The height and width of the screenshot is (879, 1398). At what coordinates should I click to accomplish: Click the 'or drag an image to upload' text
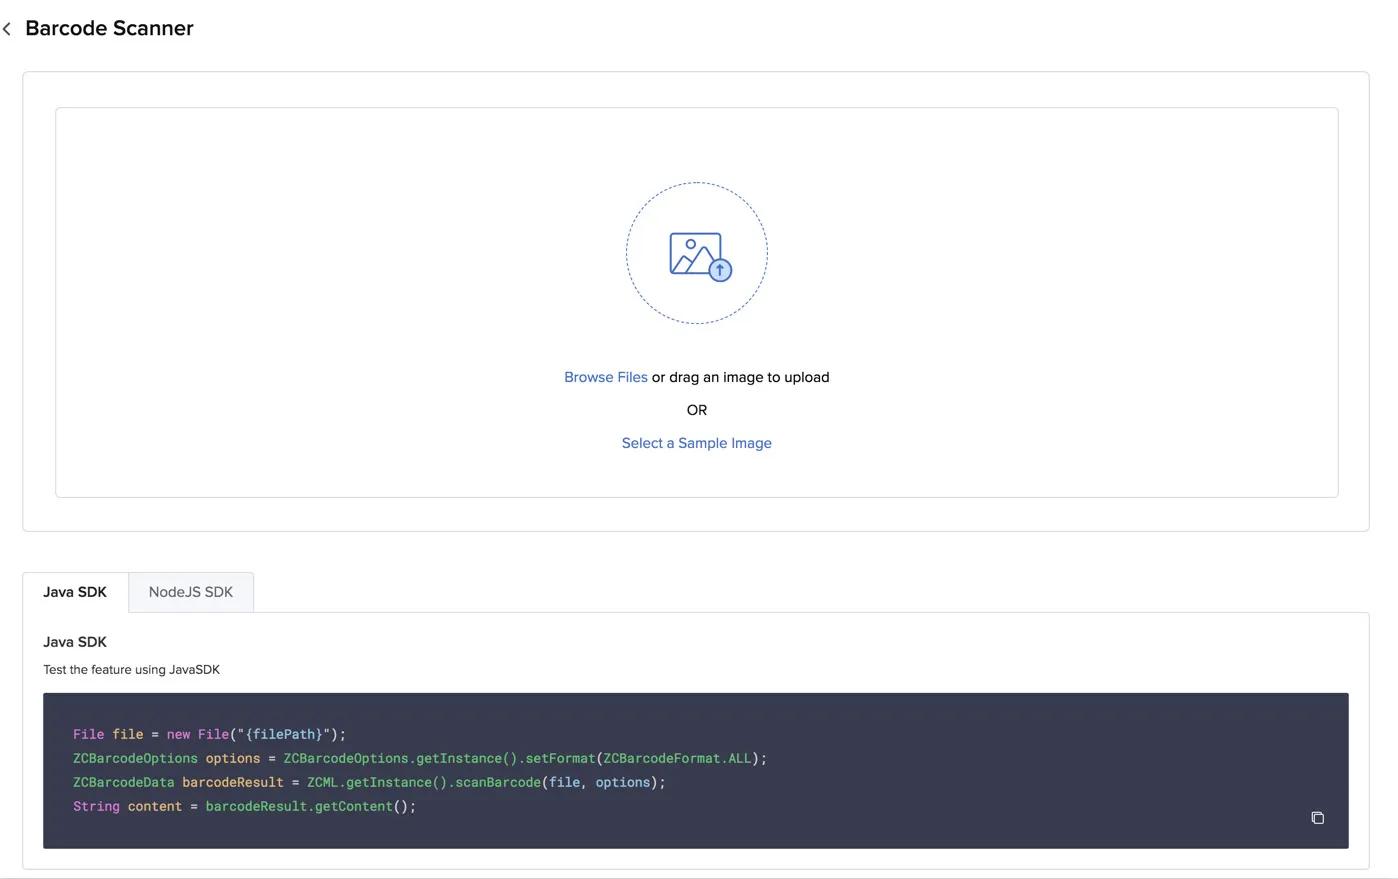(741, 377)
